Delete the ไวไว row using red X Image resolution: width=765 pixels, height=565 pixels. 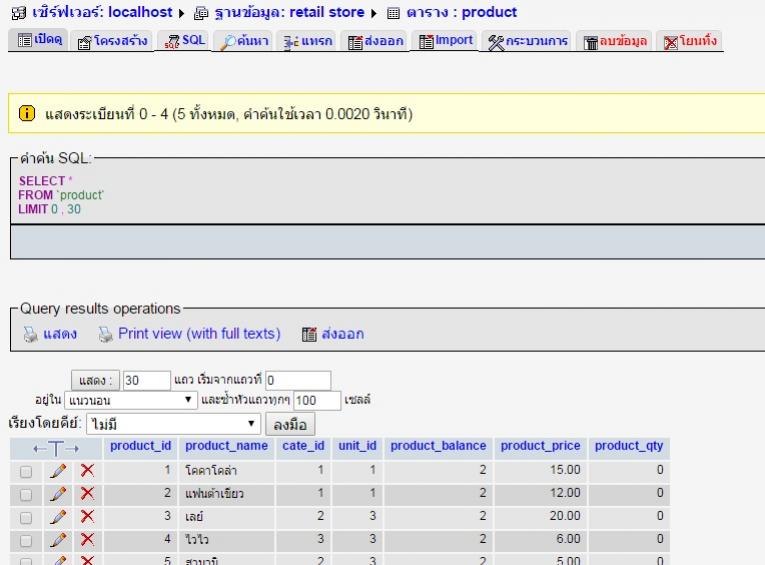pyautogui.click(x=87, y=539)
